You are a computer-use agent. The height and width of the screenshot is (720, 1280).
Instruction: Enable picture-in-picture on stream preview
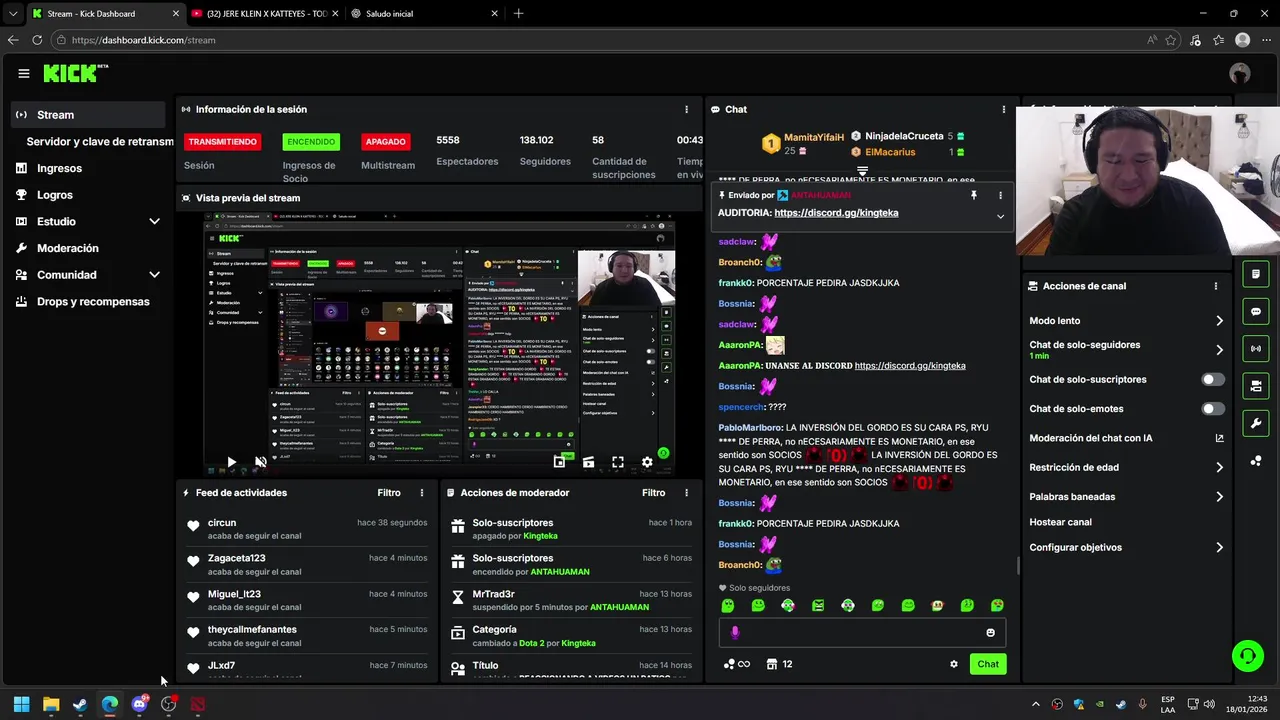pyautogui.click(x=559, y=462)
